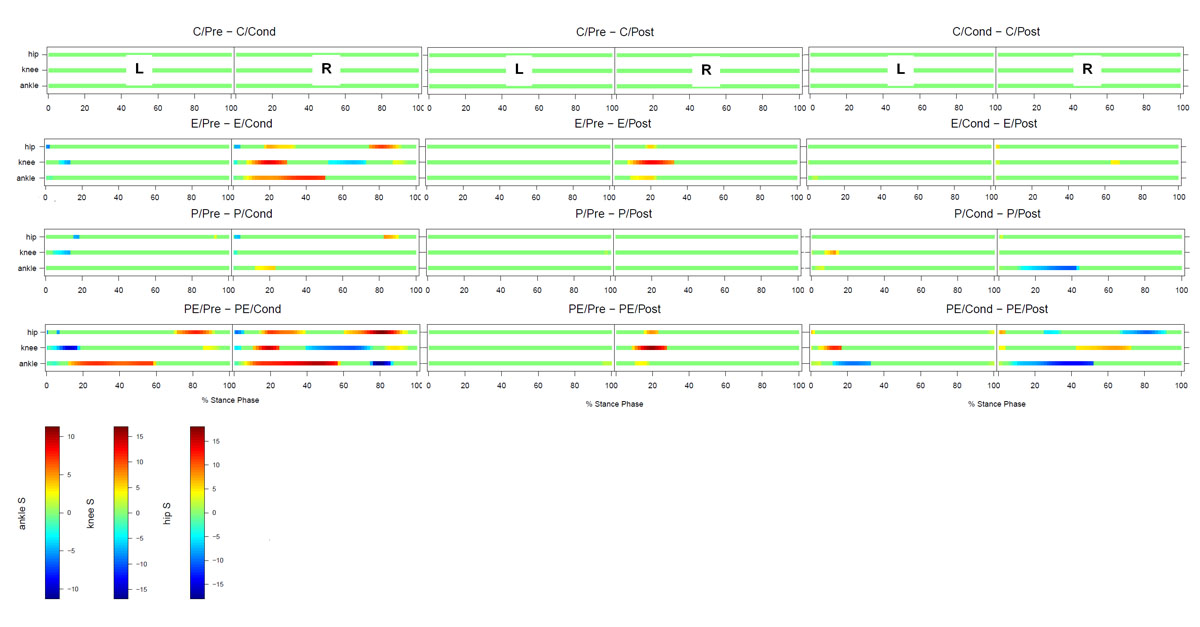
Task: Choose the ankle row label beside PE/Pre − PE/Cond
Action: click(28, 363)
